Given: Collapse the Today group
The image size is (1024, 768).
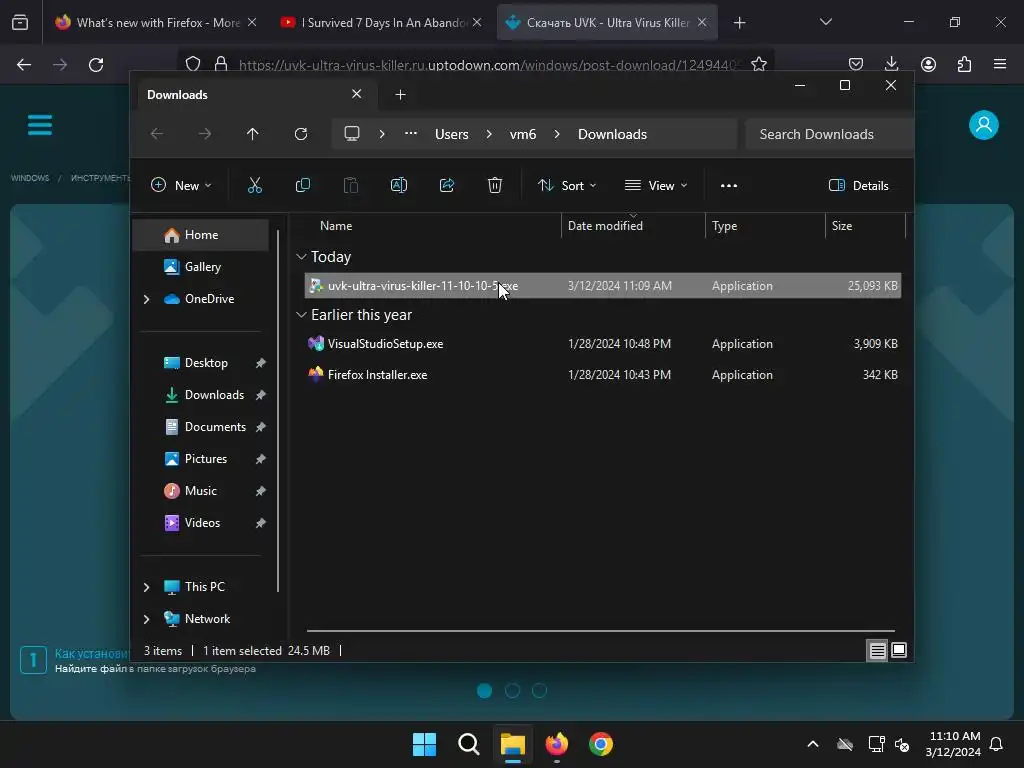Looking at the screenshot, I should tap(301, 257).
